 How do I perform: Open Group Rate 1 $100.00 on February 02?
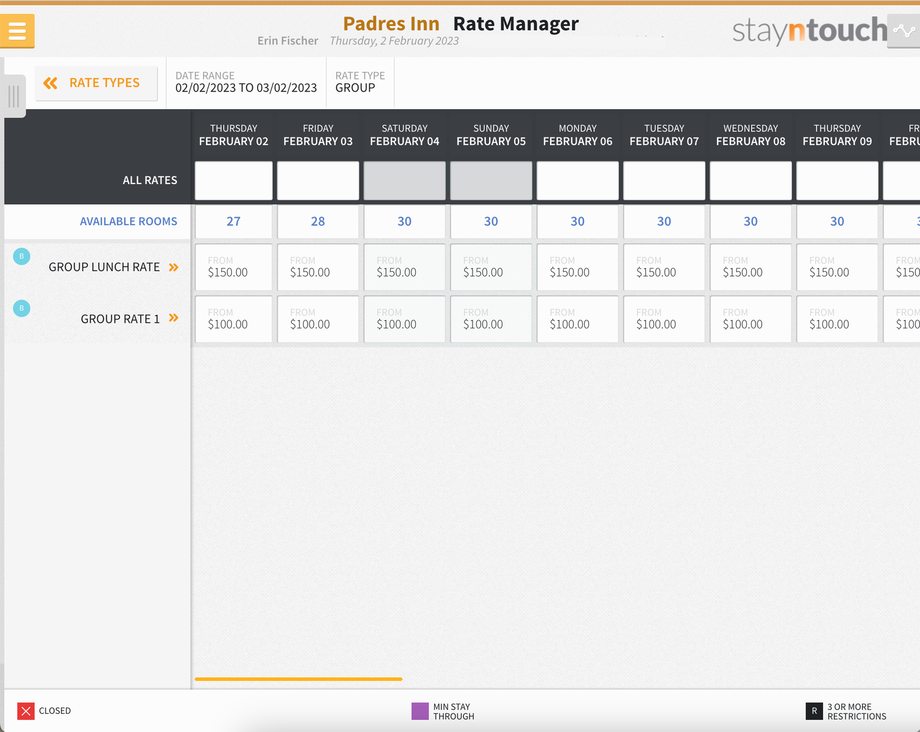pyautogui.click(x=234, y=319)
